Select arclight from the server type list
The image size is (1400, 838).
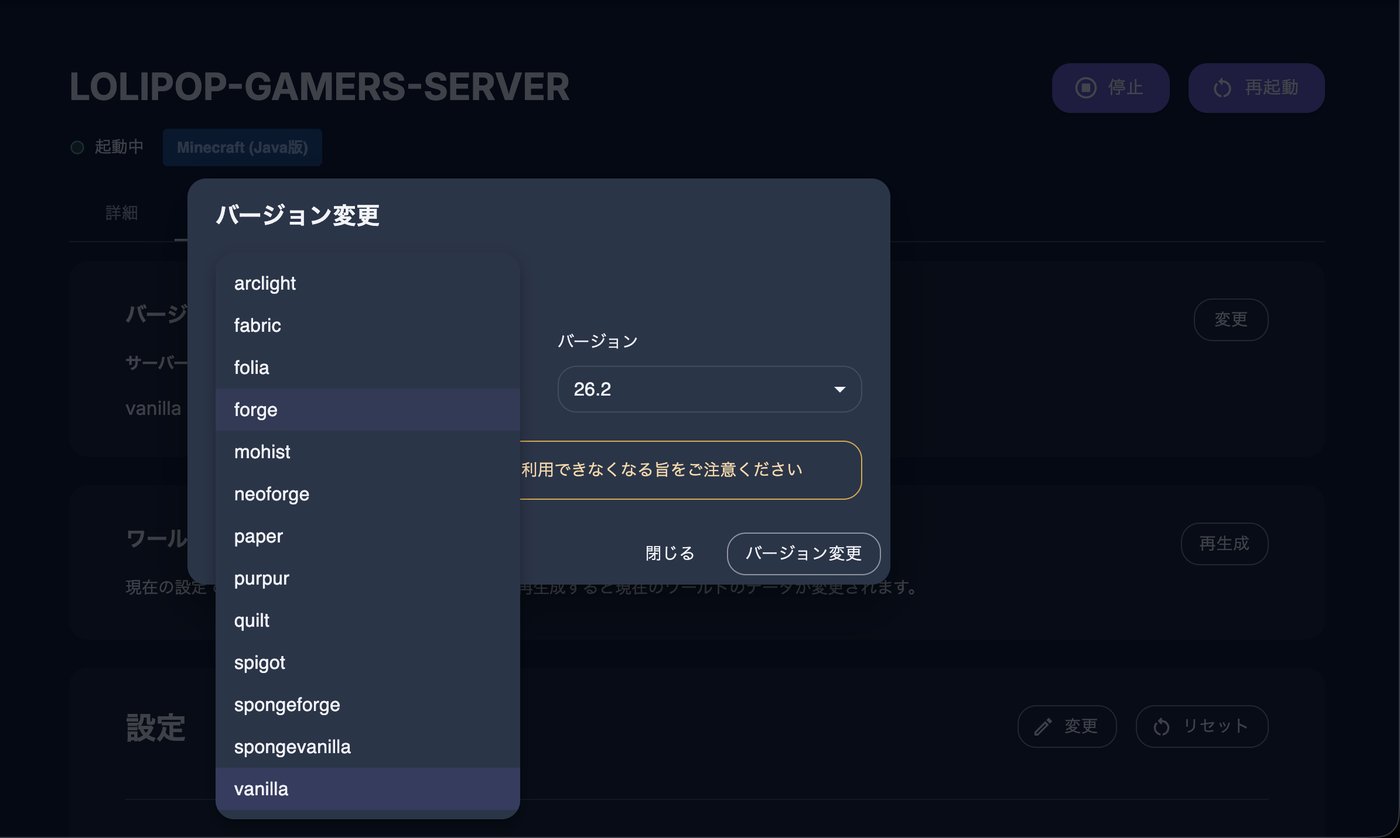pyautogui.click(x=367, y=283)
